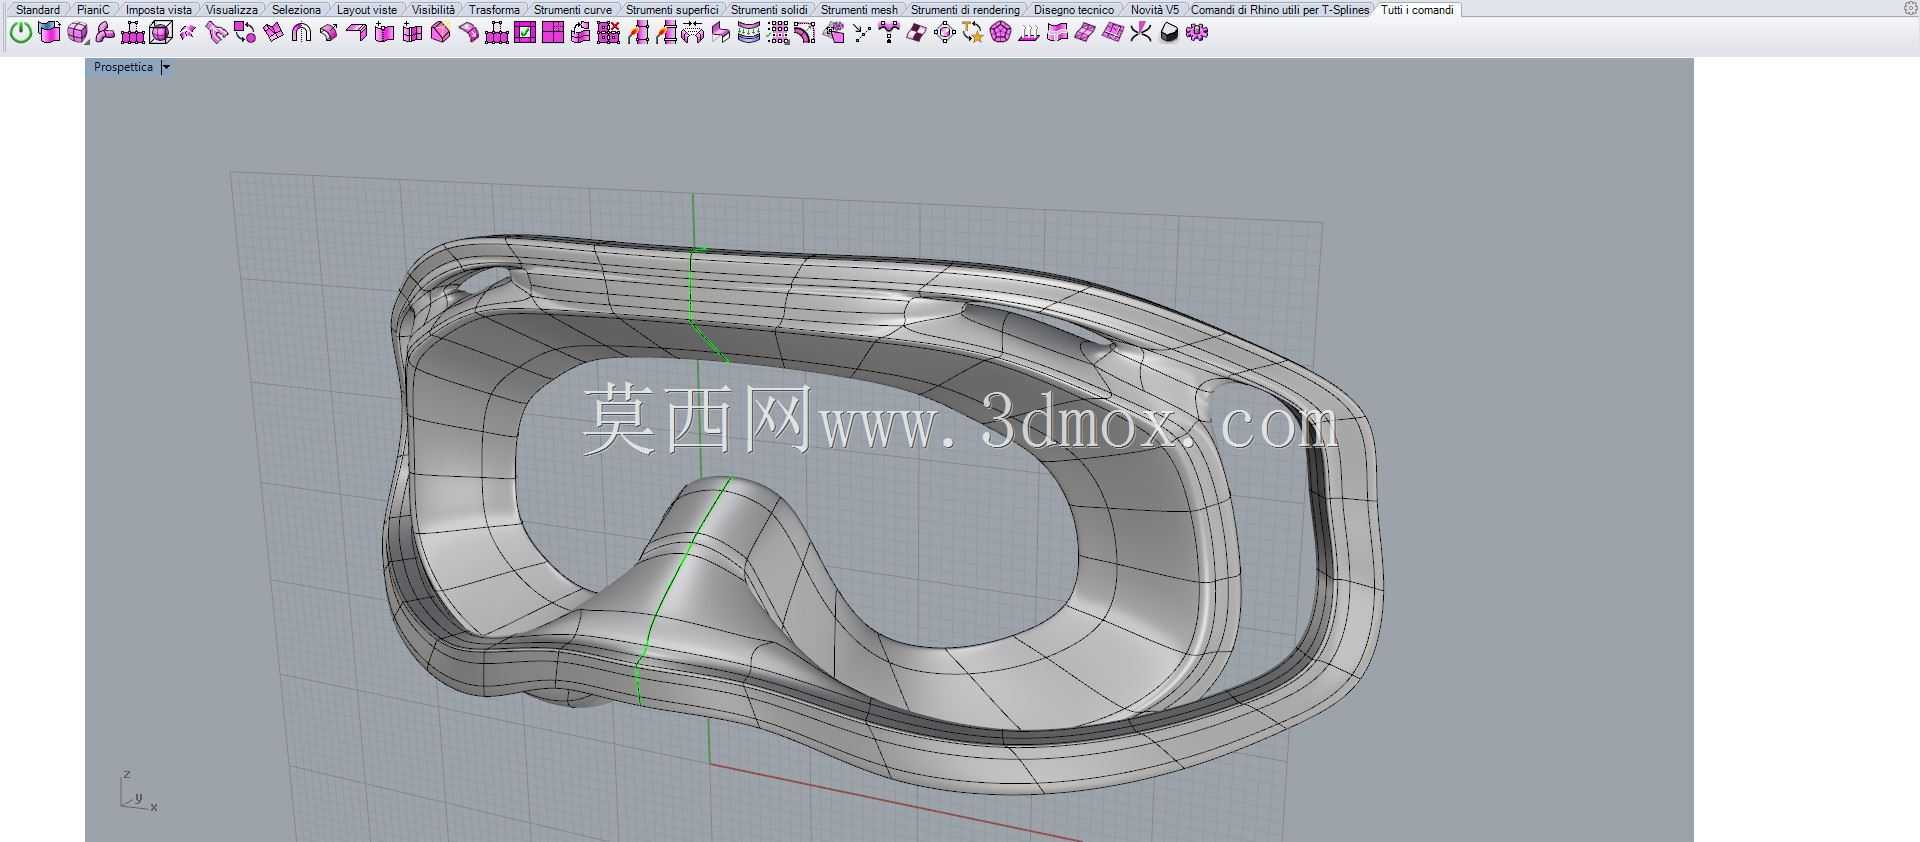The width and height of the screenshot is (1920, 842).
Task: Open the Visualizza tab
Action: [231, 9]
